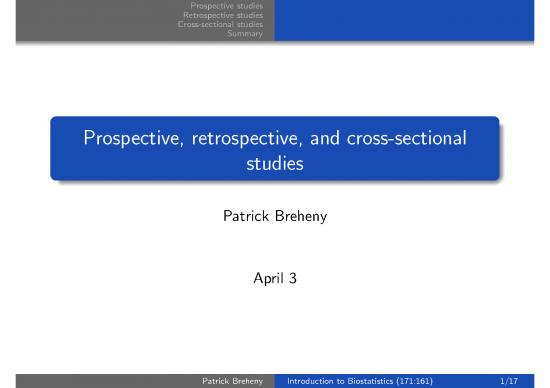Click the blue footer gap before 1/17
Viewport: 550px width, 388px height.
[467, 381]
